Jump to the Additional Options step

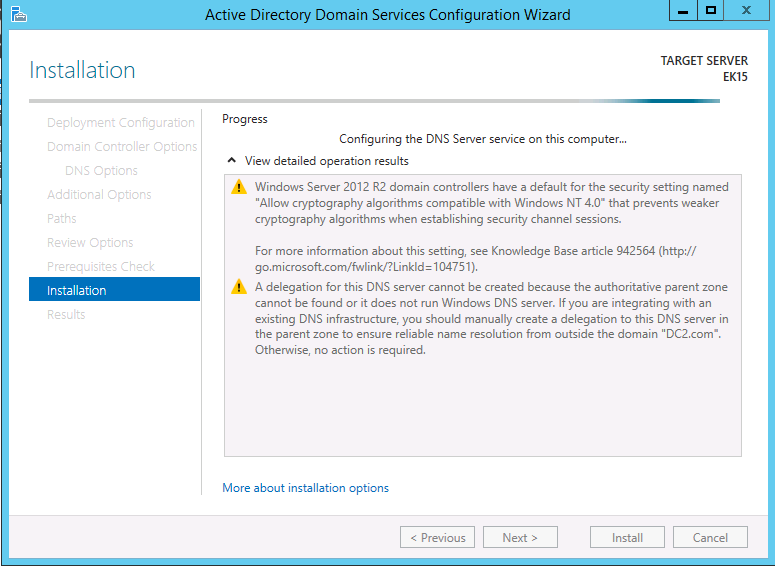tap(99, 194)
